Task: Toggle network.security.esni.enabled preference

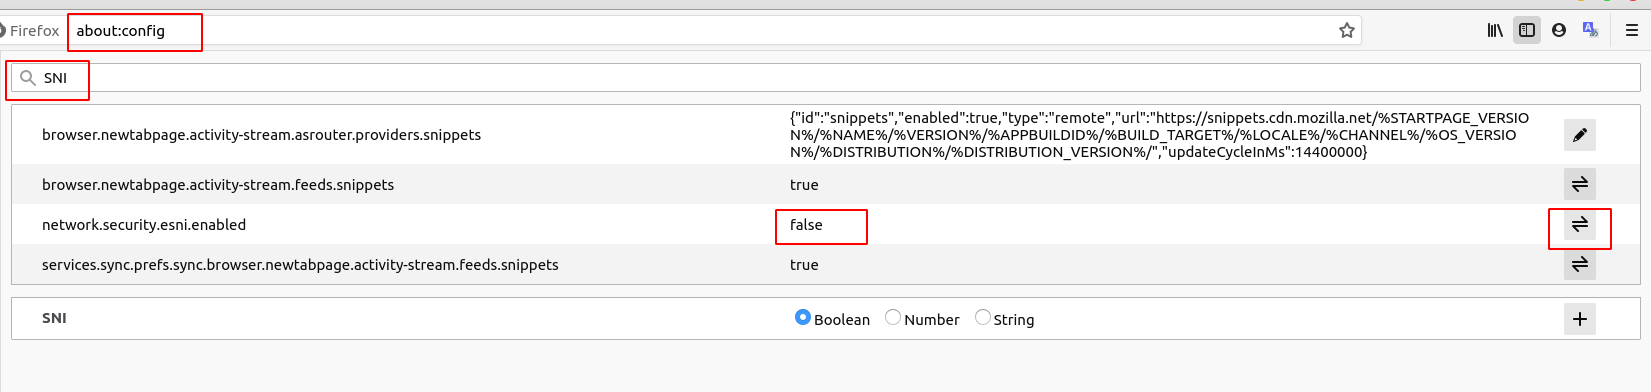Action: click(1580, 224)
